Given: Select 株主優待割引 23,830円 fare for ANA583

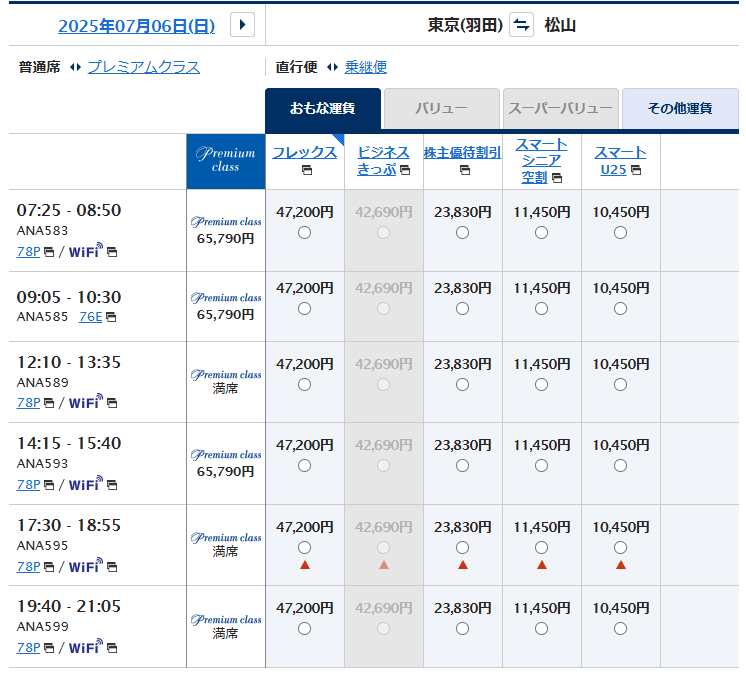Looking at the screenshot, I should click(462, 233).
